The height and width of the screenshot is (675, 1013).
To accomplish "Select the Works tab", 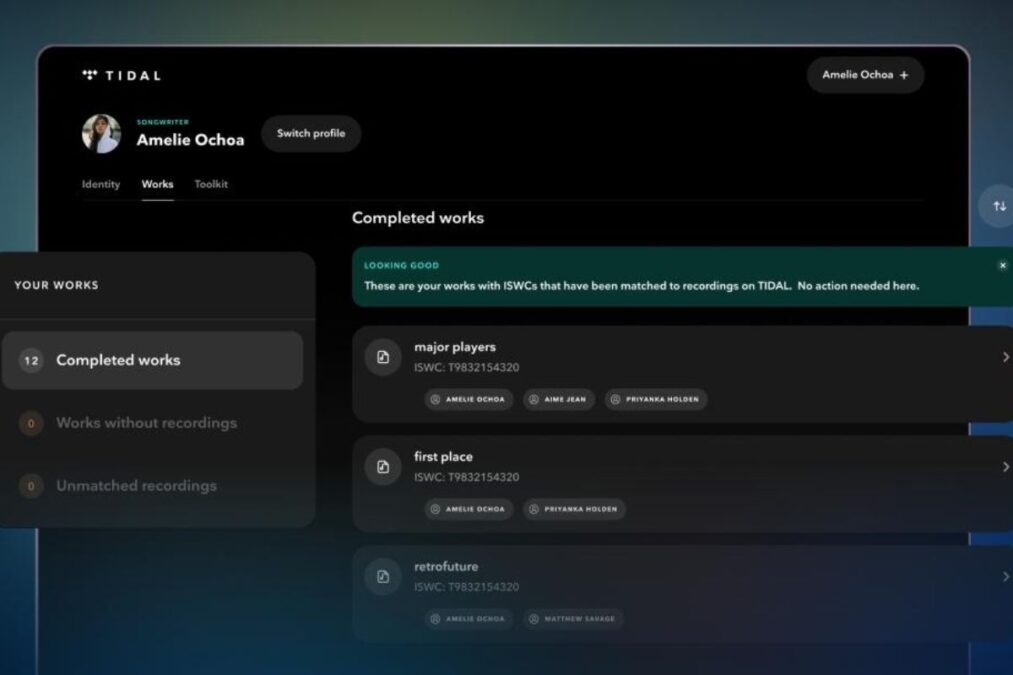I will (x=158, y=184).
